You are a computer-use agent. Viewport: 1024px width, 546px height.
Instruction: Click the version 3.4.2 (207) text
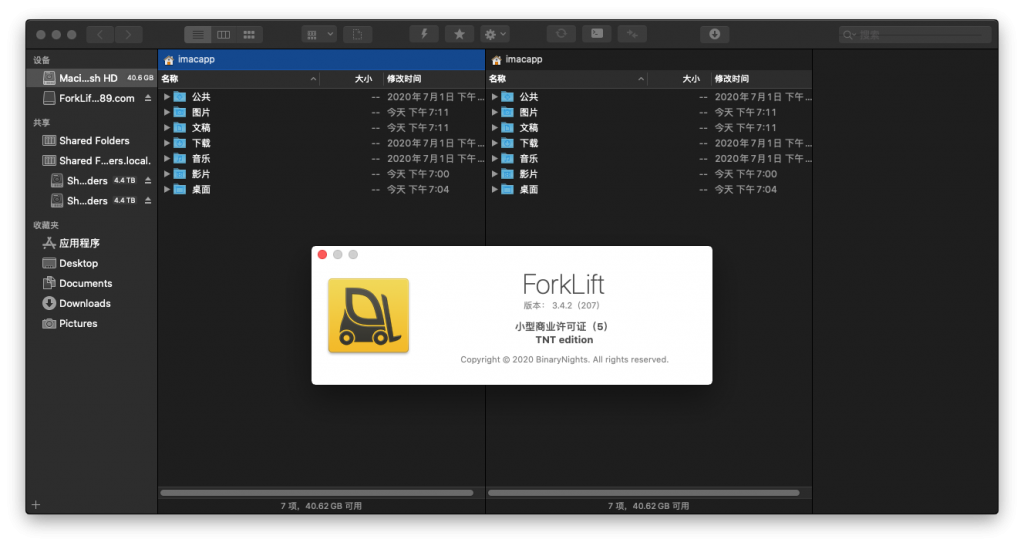pos(562,305)
